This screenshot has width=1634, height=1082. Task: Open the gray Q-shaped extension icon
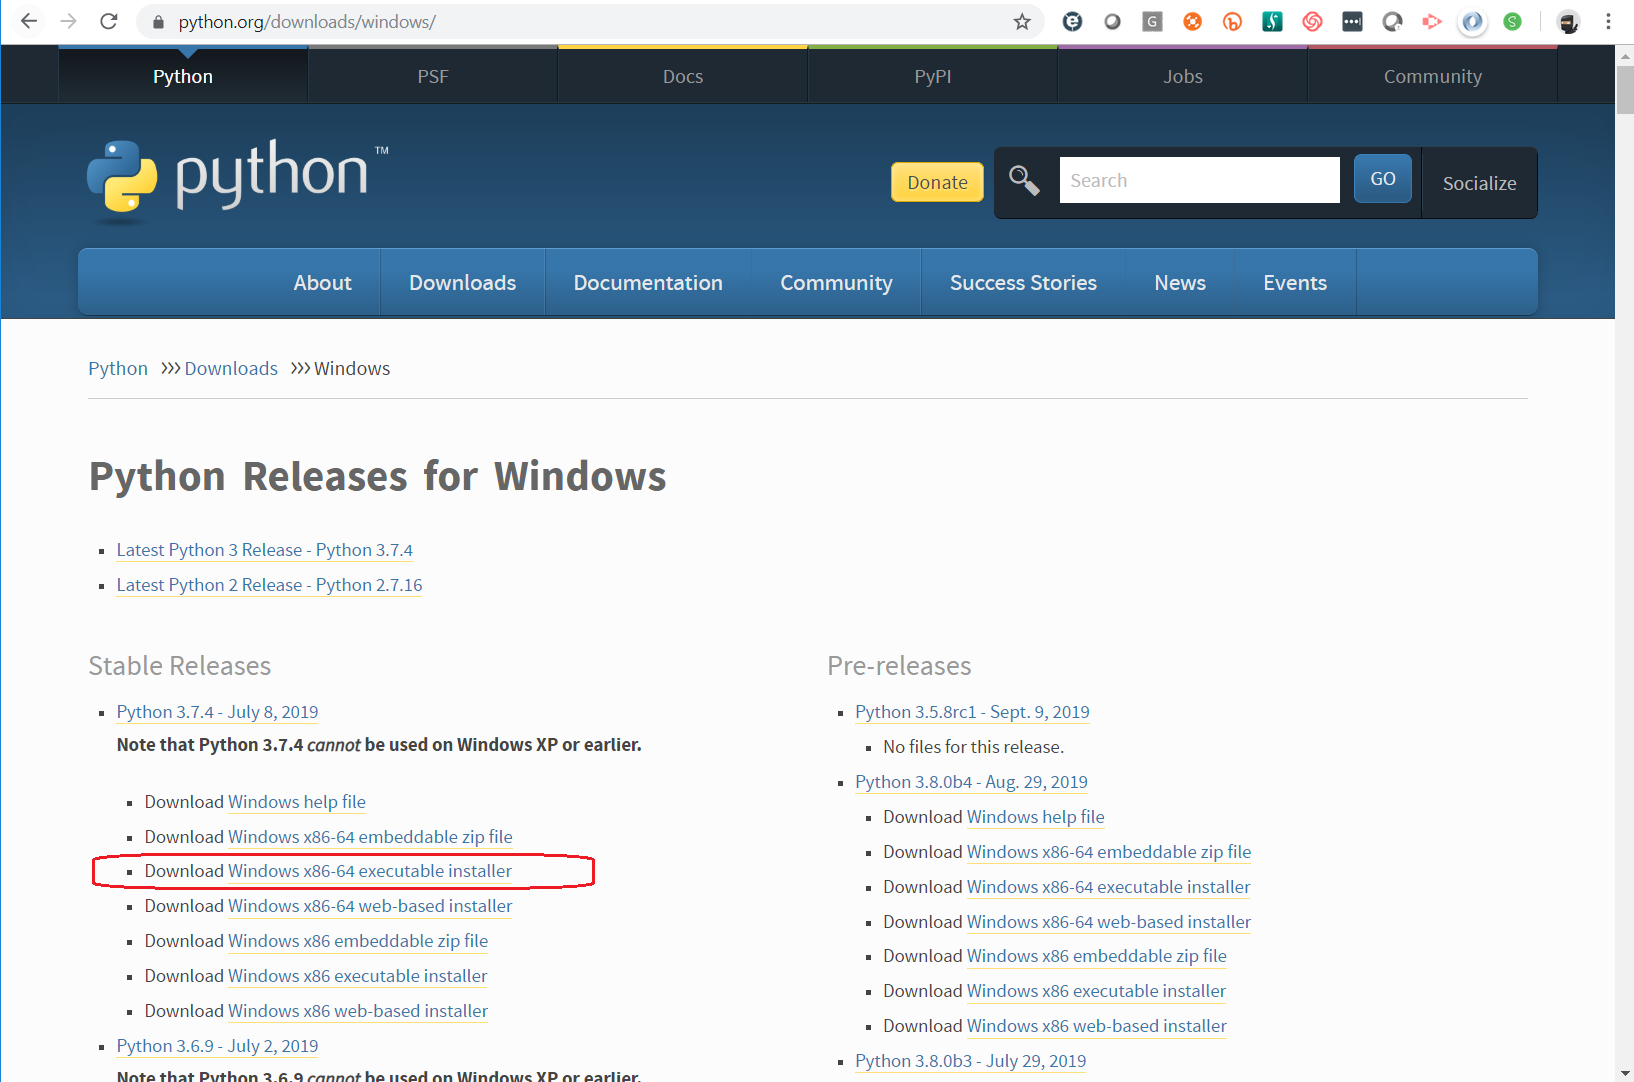coord(1392,21)
